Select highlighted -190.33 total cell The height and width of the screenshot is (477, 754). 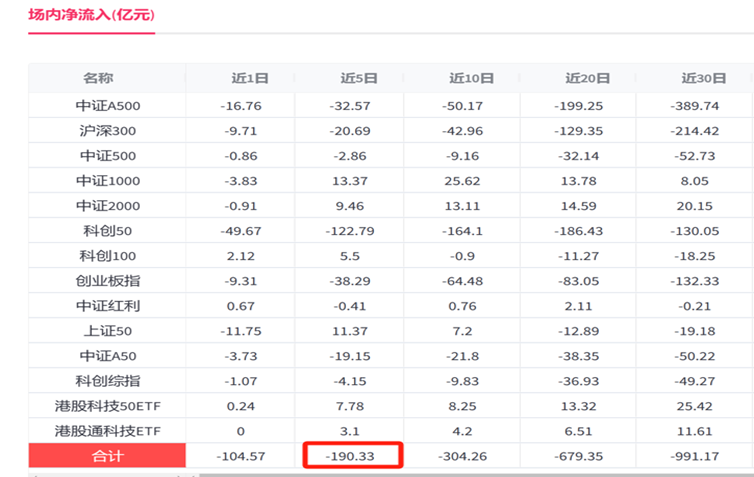352,455
